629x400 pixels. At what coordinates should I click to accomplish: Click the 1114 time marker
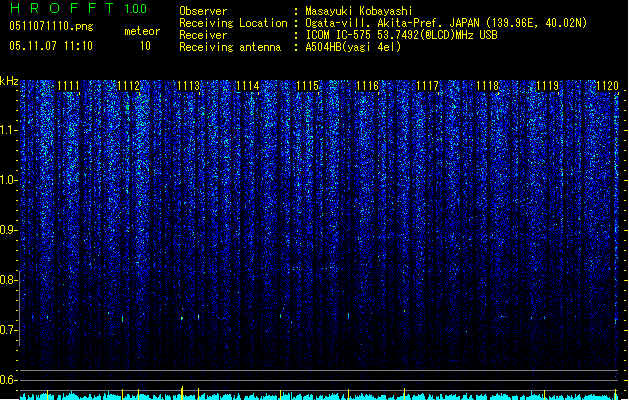pos(248,86)
